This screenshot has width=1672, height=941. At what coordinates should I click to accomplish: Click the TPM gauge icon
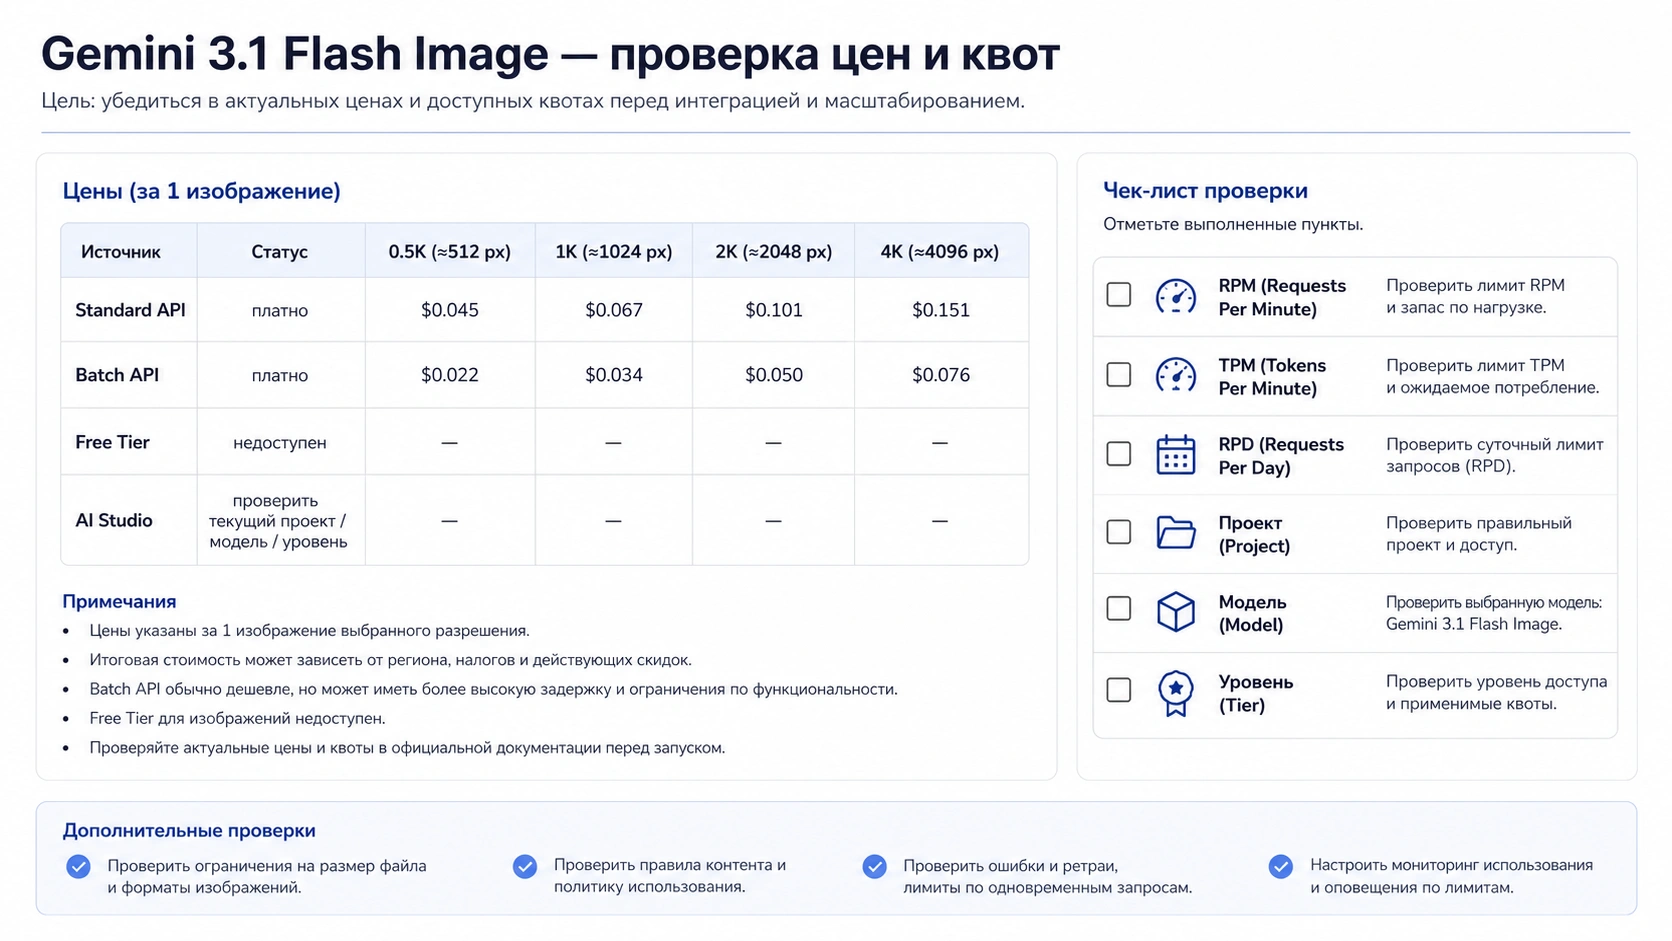(1176, 375)
